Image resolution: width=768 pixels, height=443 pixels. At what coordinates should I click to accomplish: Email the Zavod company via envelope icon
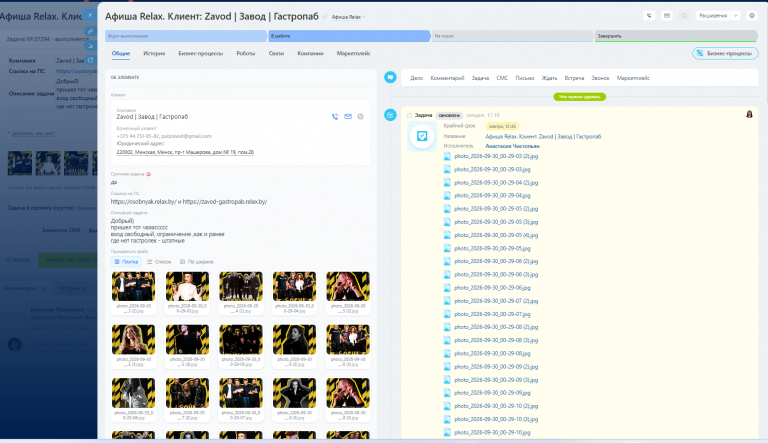pos(348,117)
